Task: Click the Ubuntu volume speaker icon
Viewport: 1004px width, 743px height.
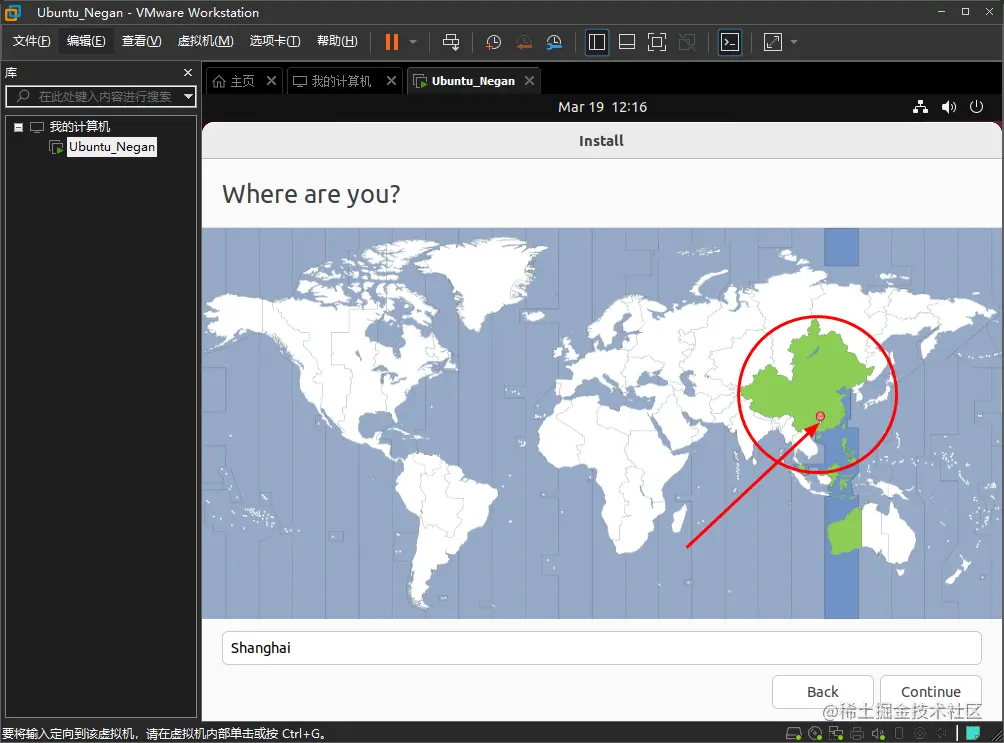Action: coord(949,107)
